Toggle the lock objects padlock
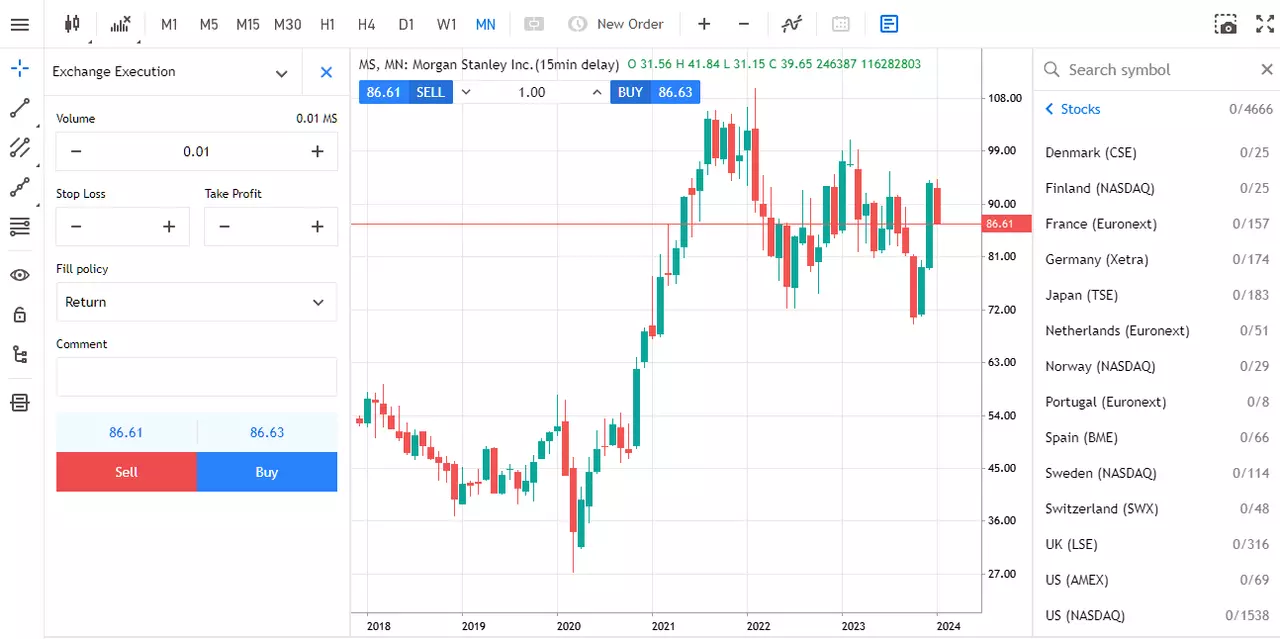Image resolution: width=1280 pixels, height=639 pixels. (20, 315)
